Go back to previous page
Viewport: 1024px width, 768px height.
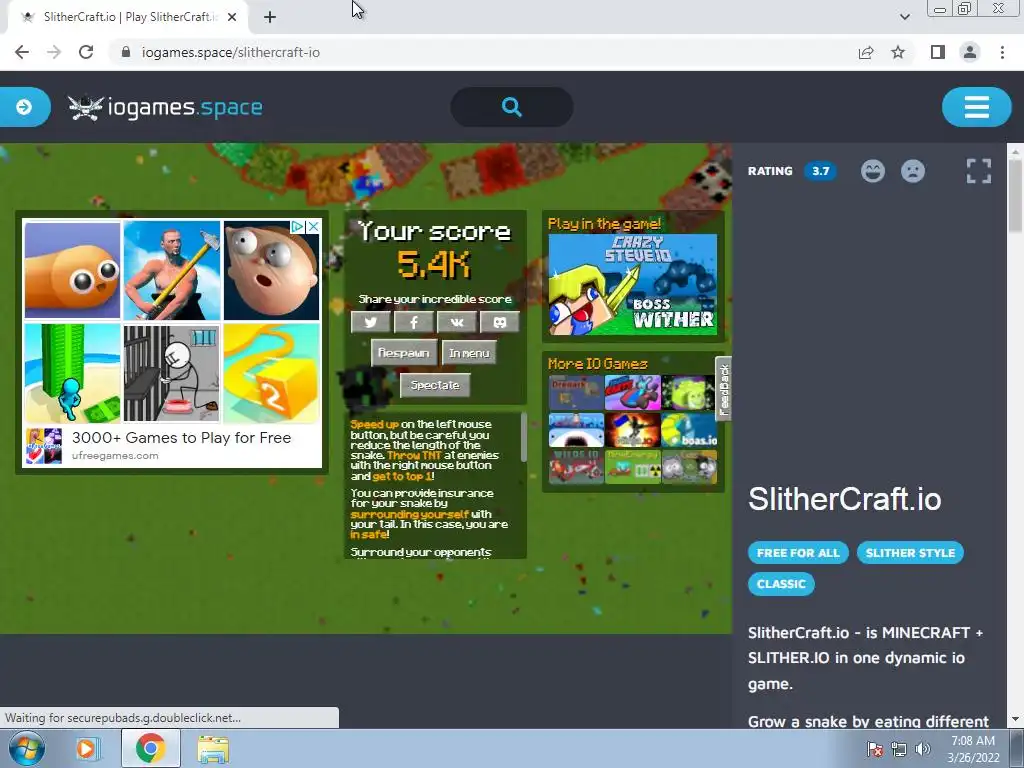[22, 52]
